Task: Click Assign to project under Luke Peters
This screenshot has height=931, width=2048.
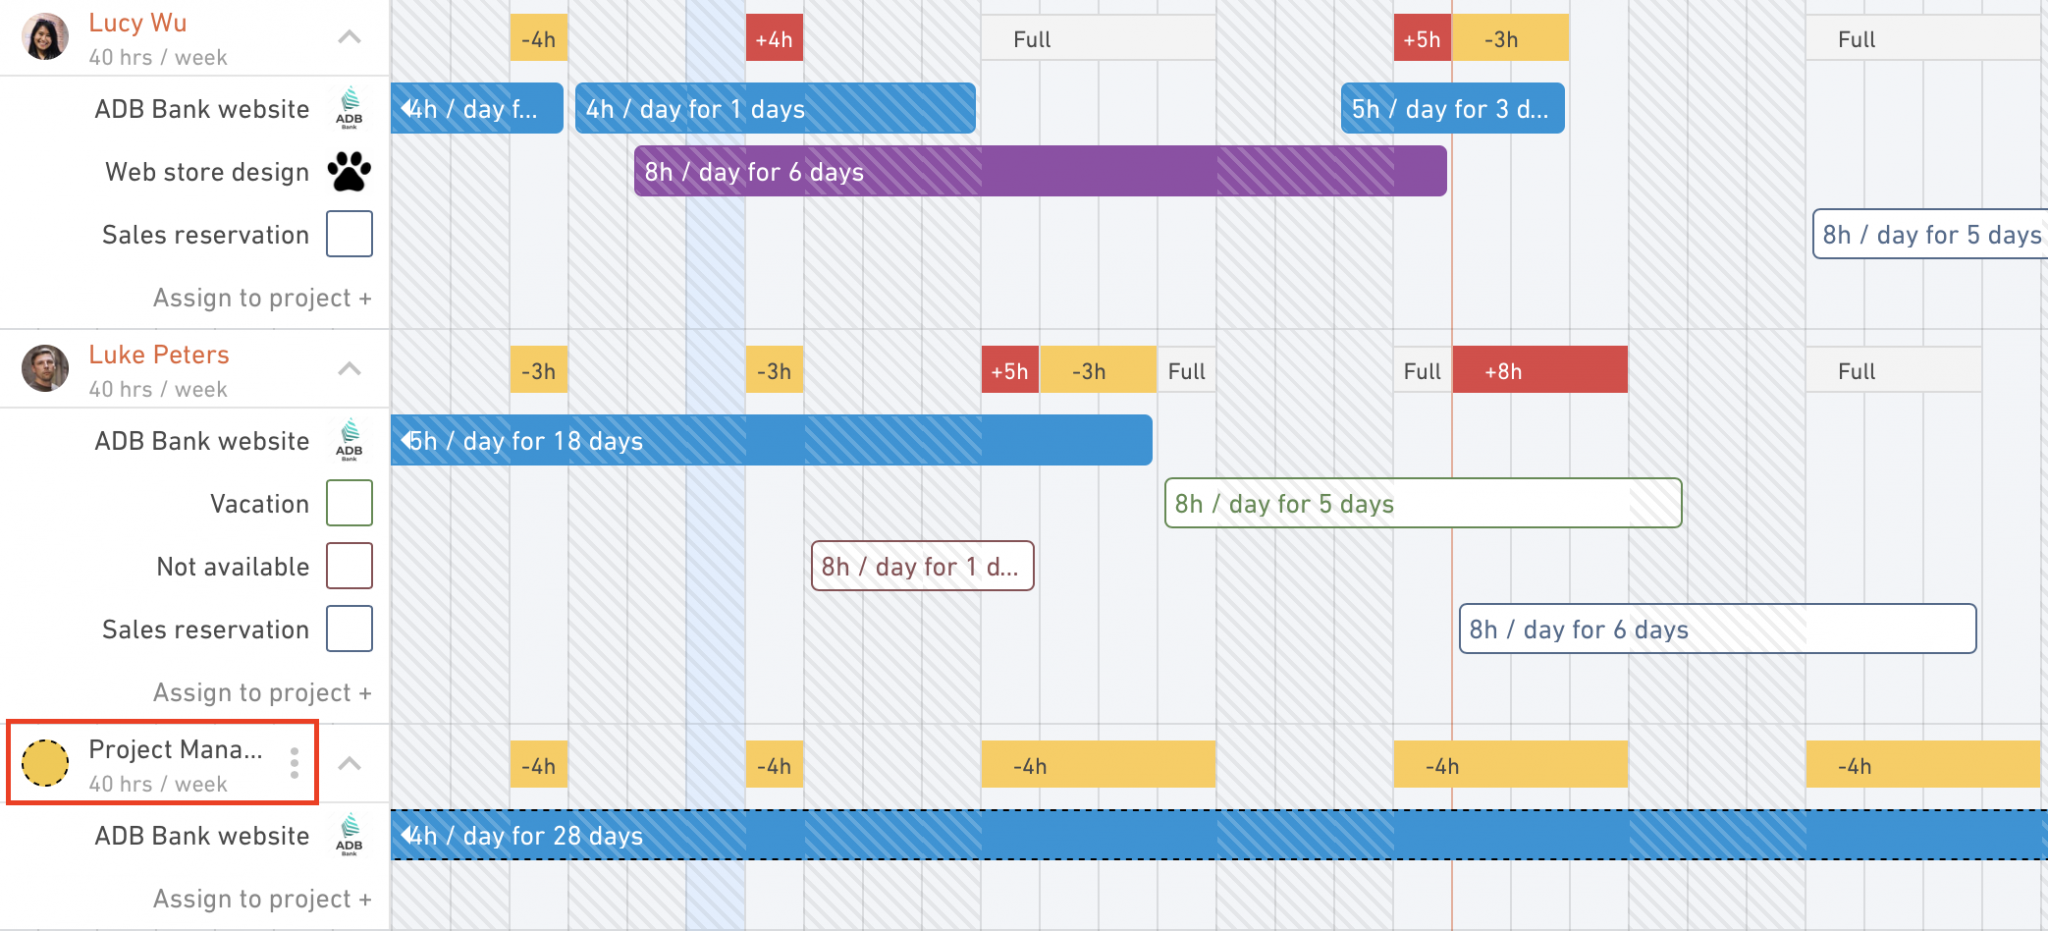Action: 262,692
